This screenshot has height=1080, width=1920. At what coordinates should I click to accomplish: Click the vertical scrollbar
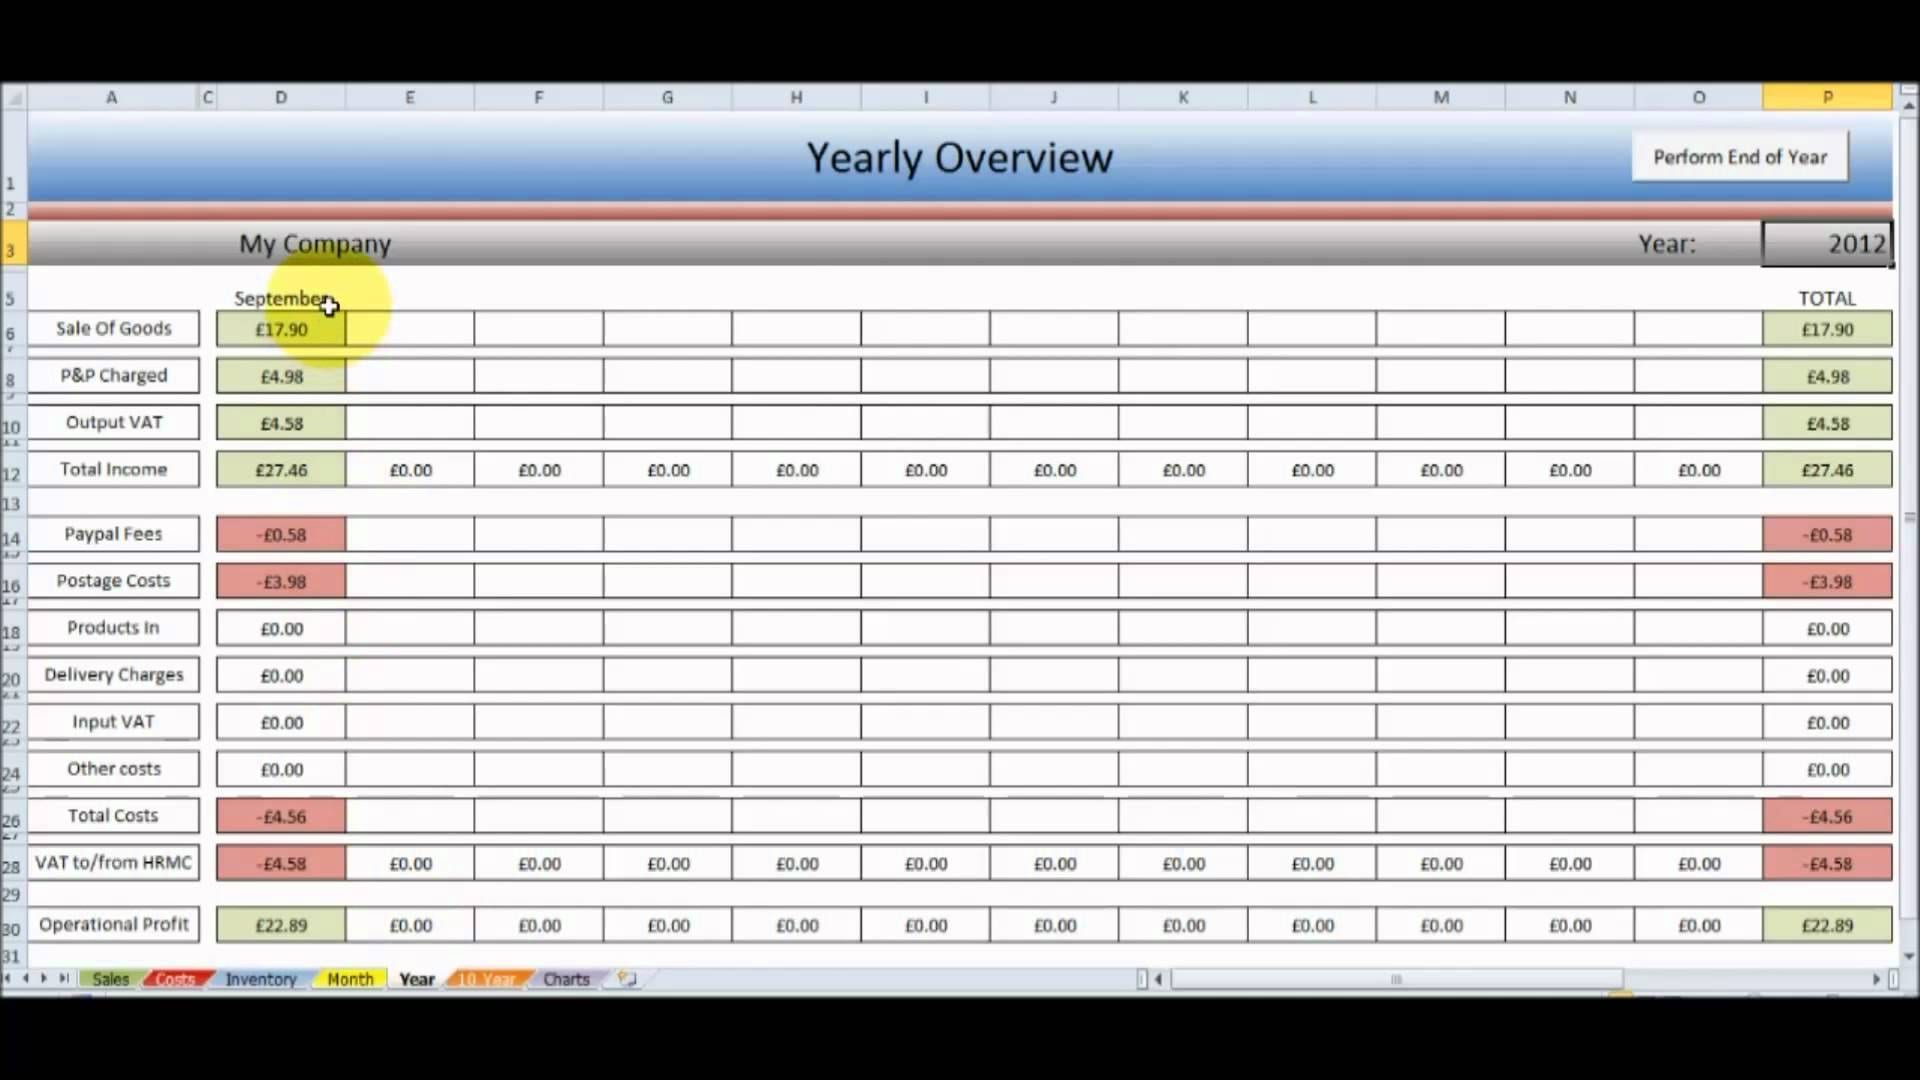click(1908, 527)
